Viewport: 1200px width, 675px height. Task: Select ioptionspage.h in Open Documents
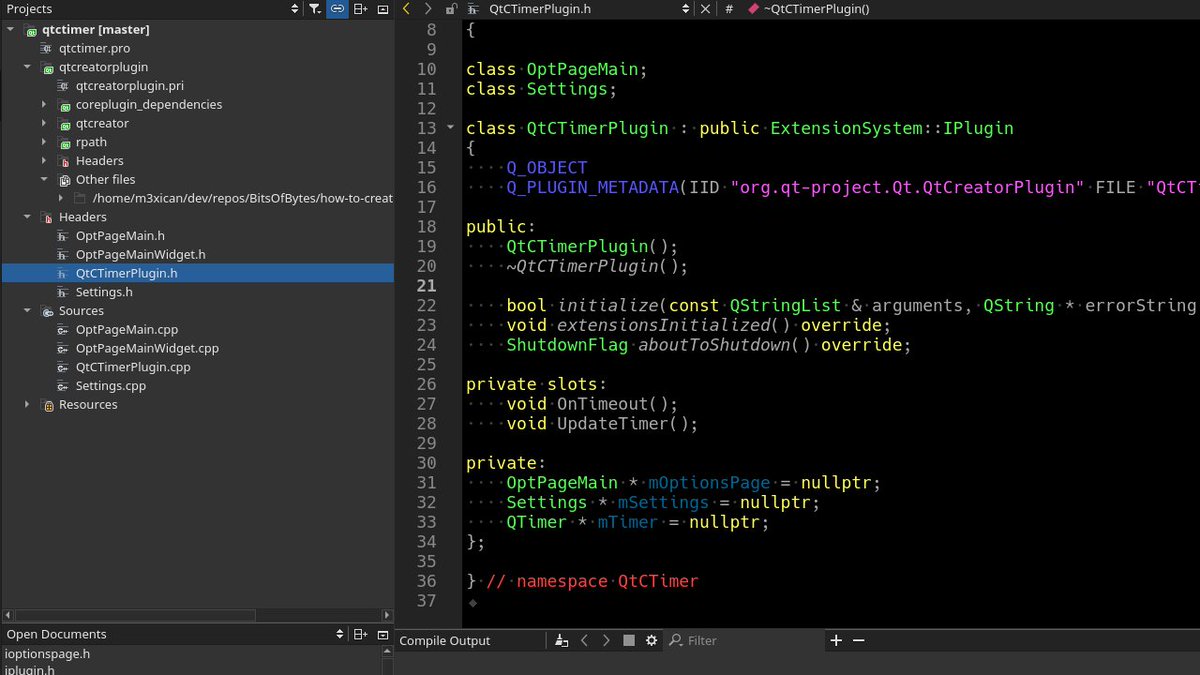47,654
